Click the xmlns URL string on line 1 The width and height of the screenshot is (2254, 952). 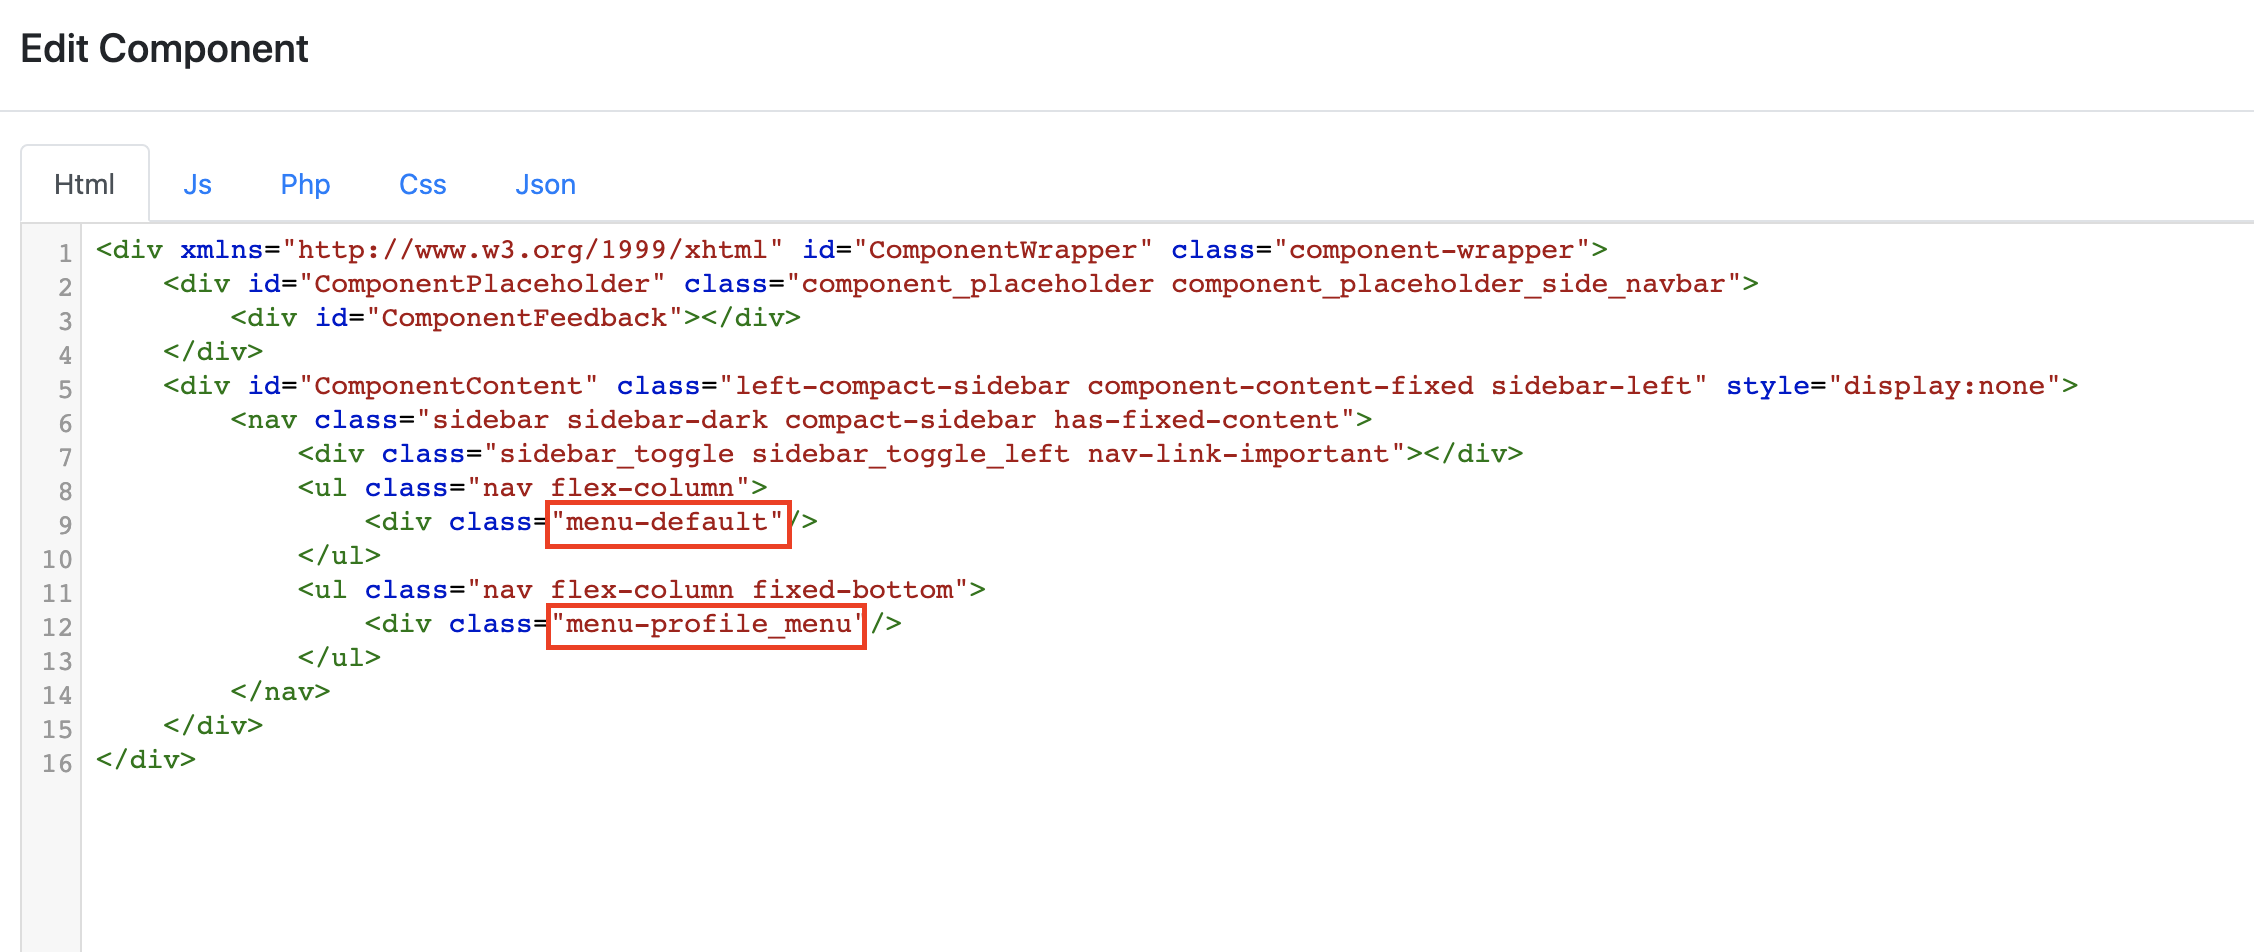(x=532, y=250)
